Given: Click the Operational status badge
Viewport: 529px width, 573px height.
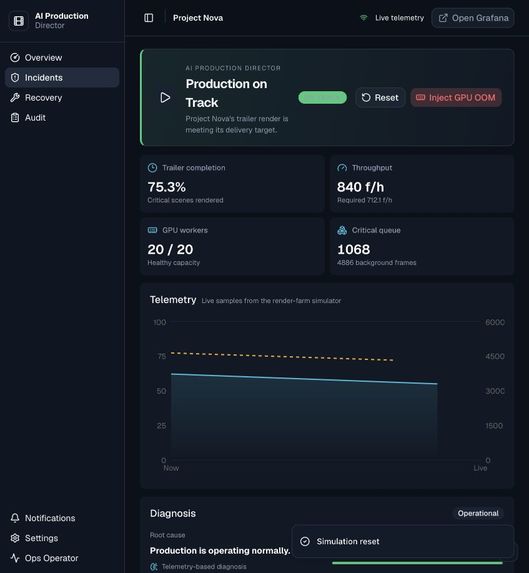Looking at the screenshot, I should (x=478, y=513).
